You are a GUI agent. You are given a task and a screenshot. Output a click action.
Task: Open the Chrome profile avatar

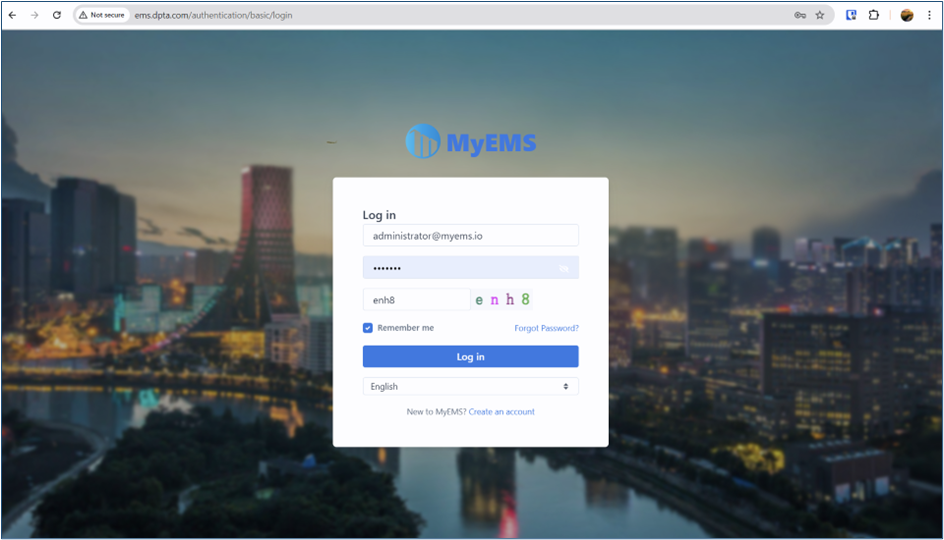pos(906,15)
